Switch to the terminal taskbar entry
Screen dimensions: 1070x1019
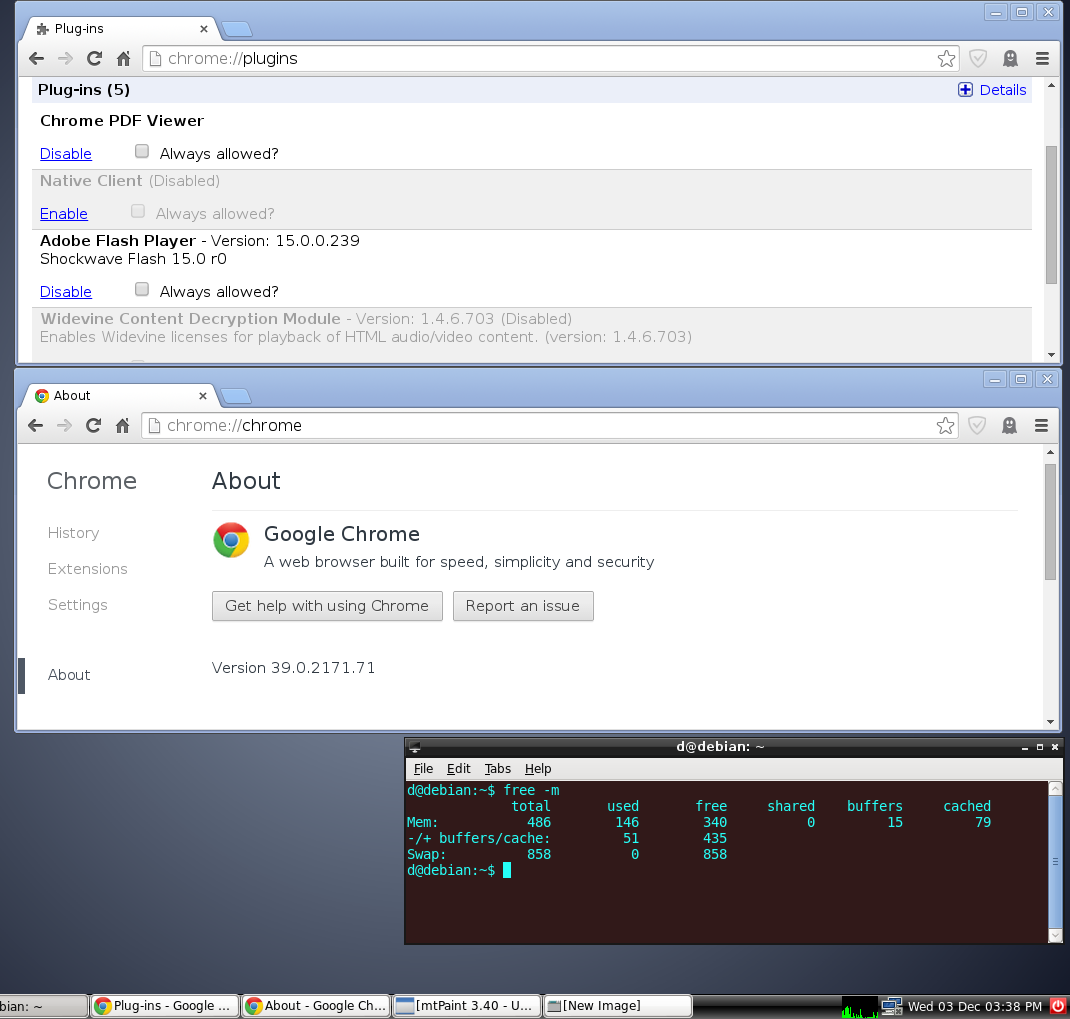(x=42, y=1006)
